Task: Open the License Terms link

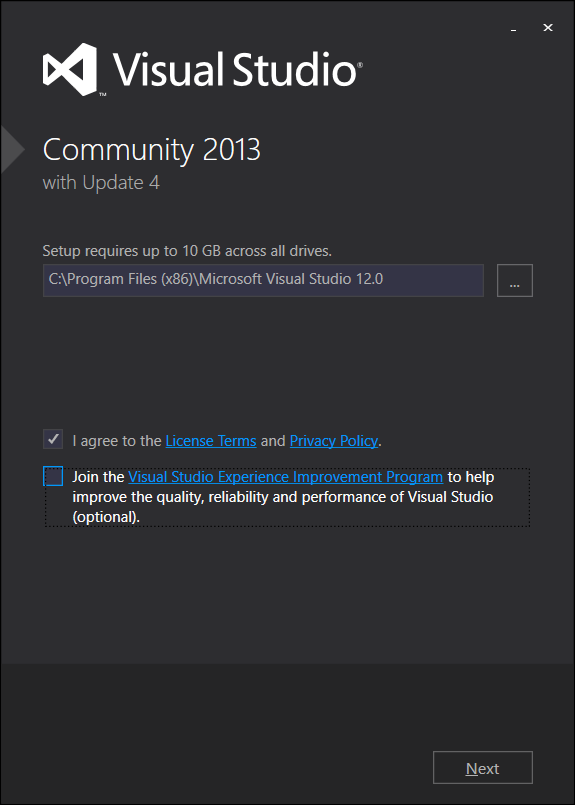Action: click(x=211, y=441)
